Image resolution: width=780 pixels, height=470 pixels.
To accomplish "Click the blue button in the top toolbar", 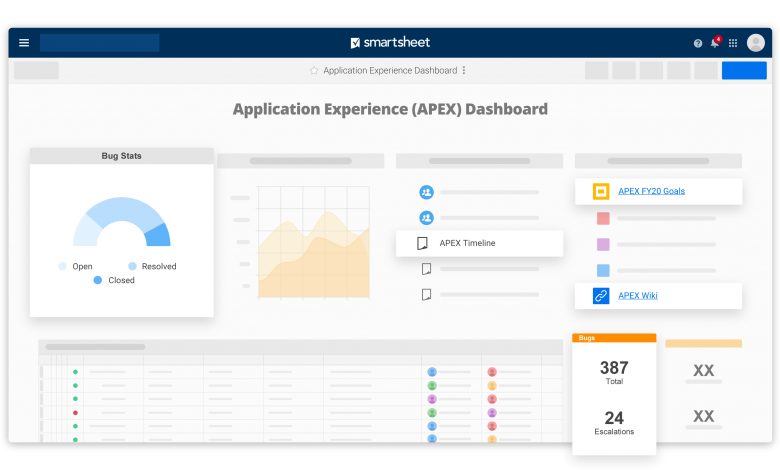I will [743, 70].
